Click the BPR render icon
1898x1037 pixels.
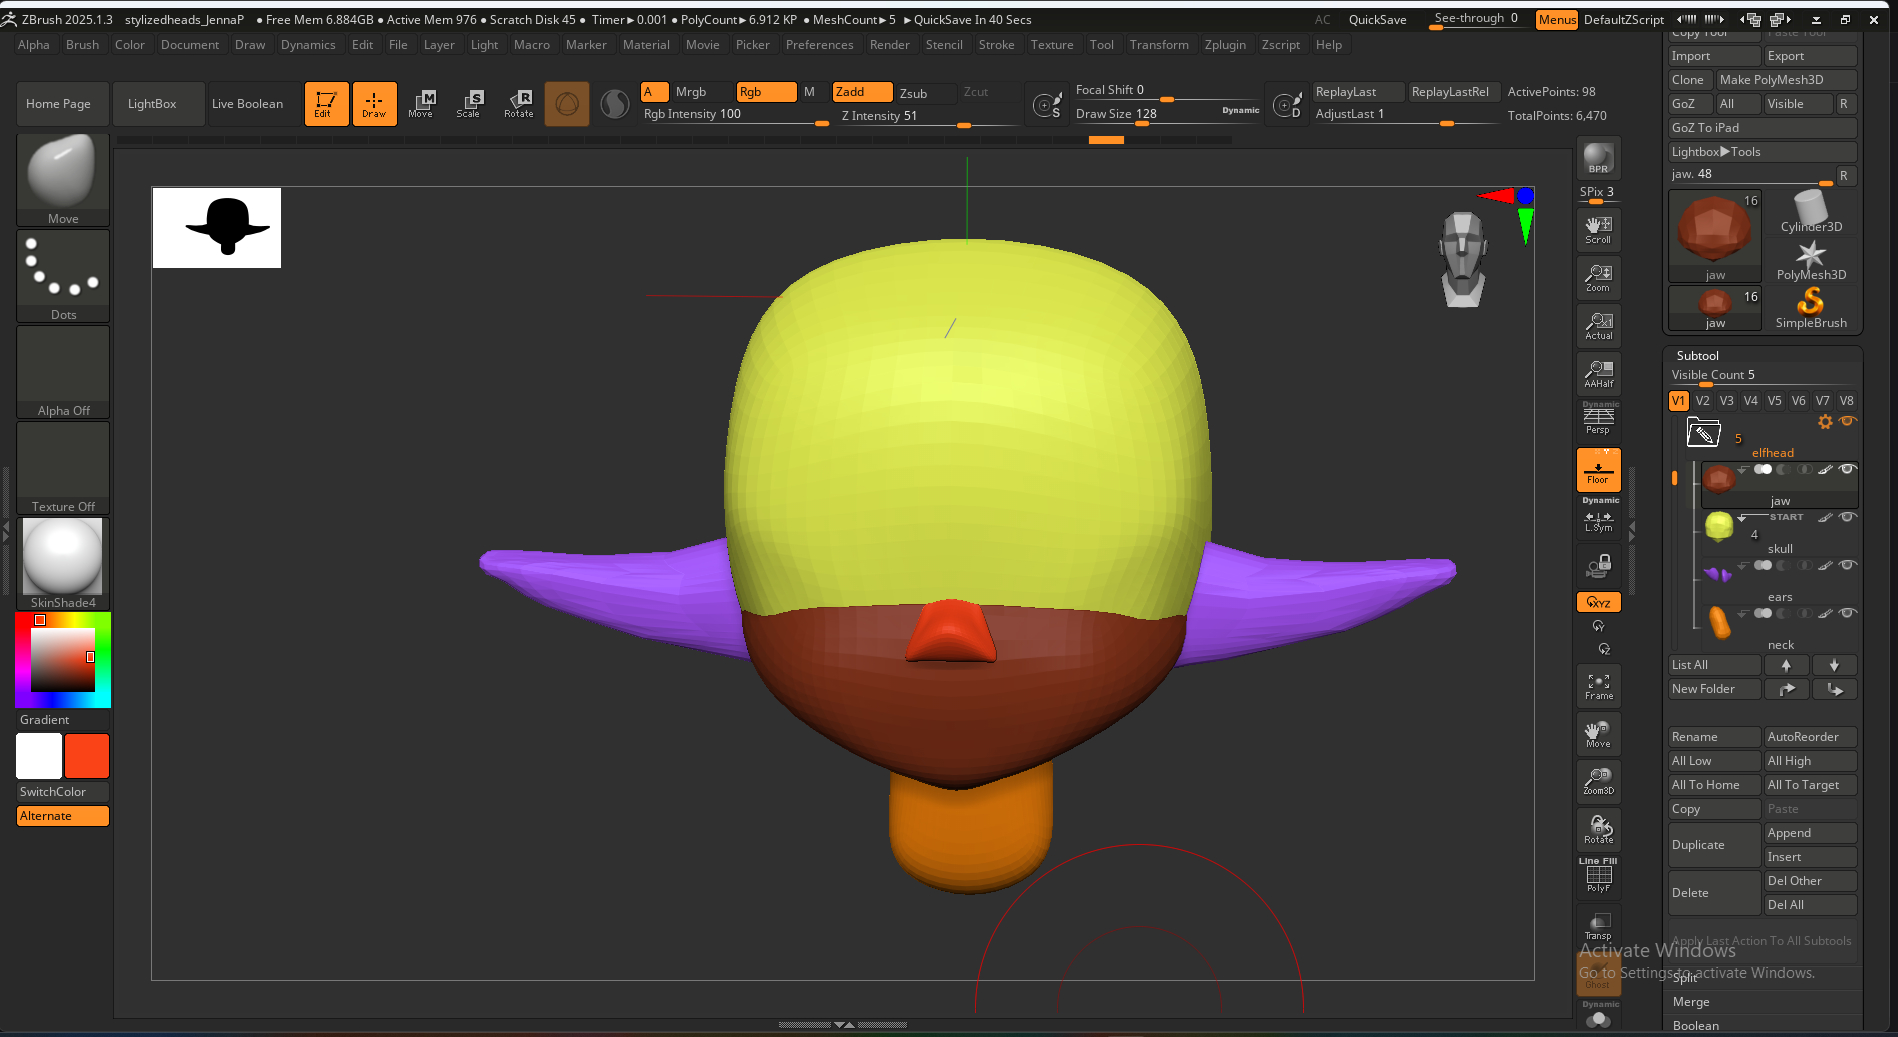(x=1598, y=158)
